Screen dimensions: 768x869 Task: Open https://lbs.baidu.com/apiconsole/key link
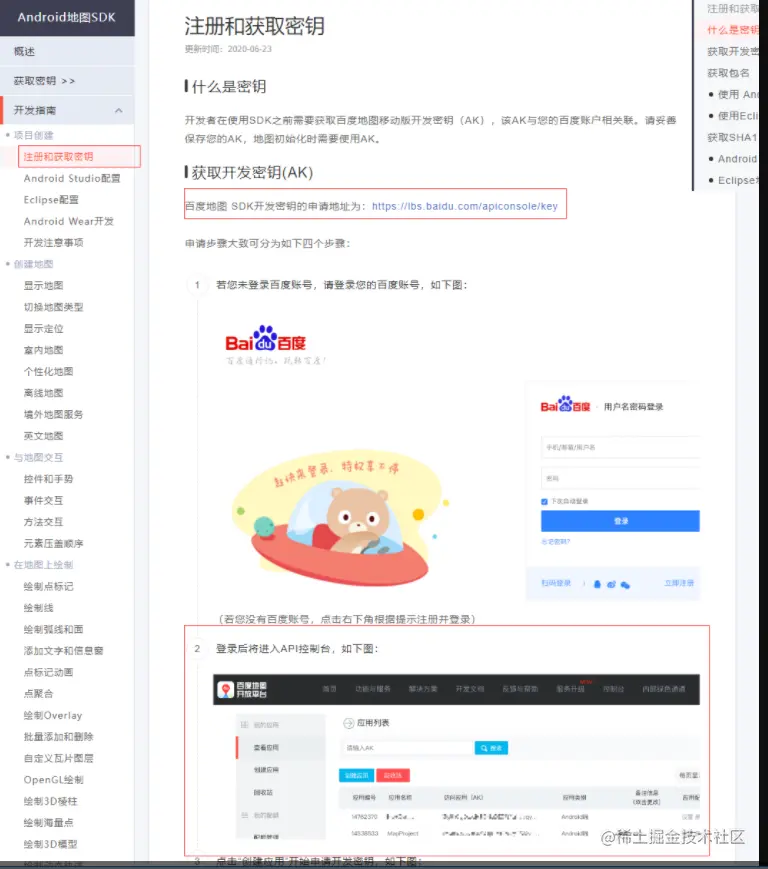click(464, 206)
